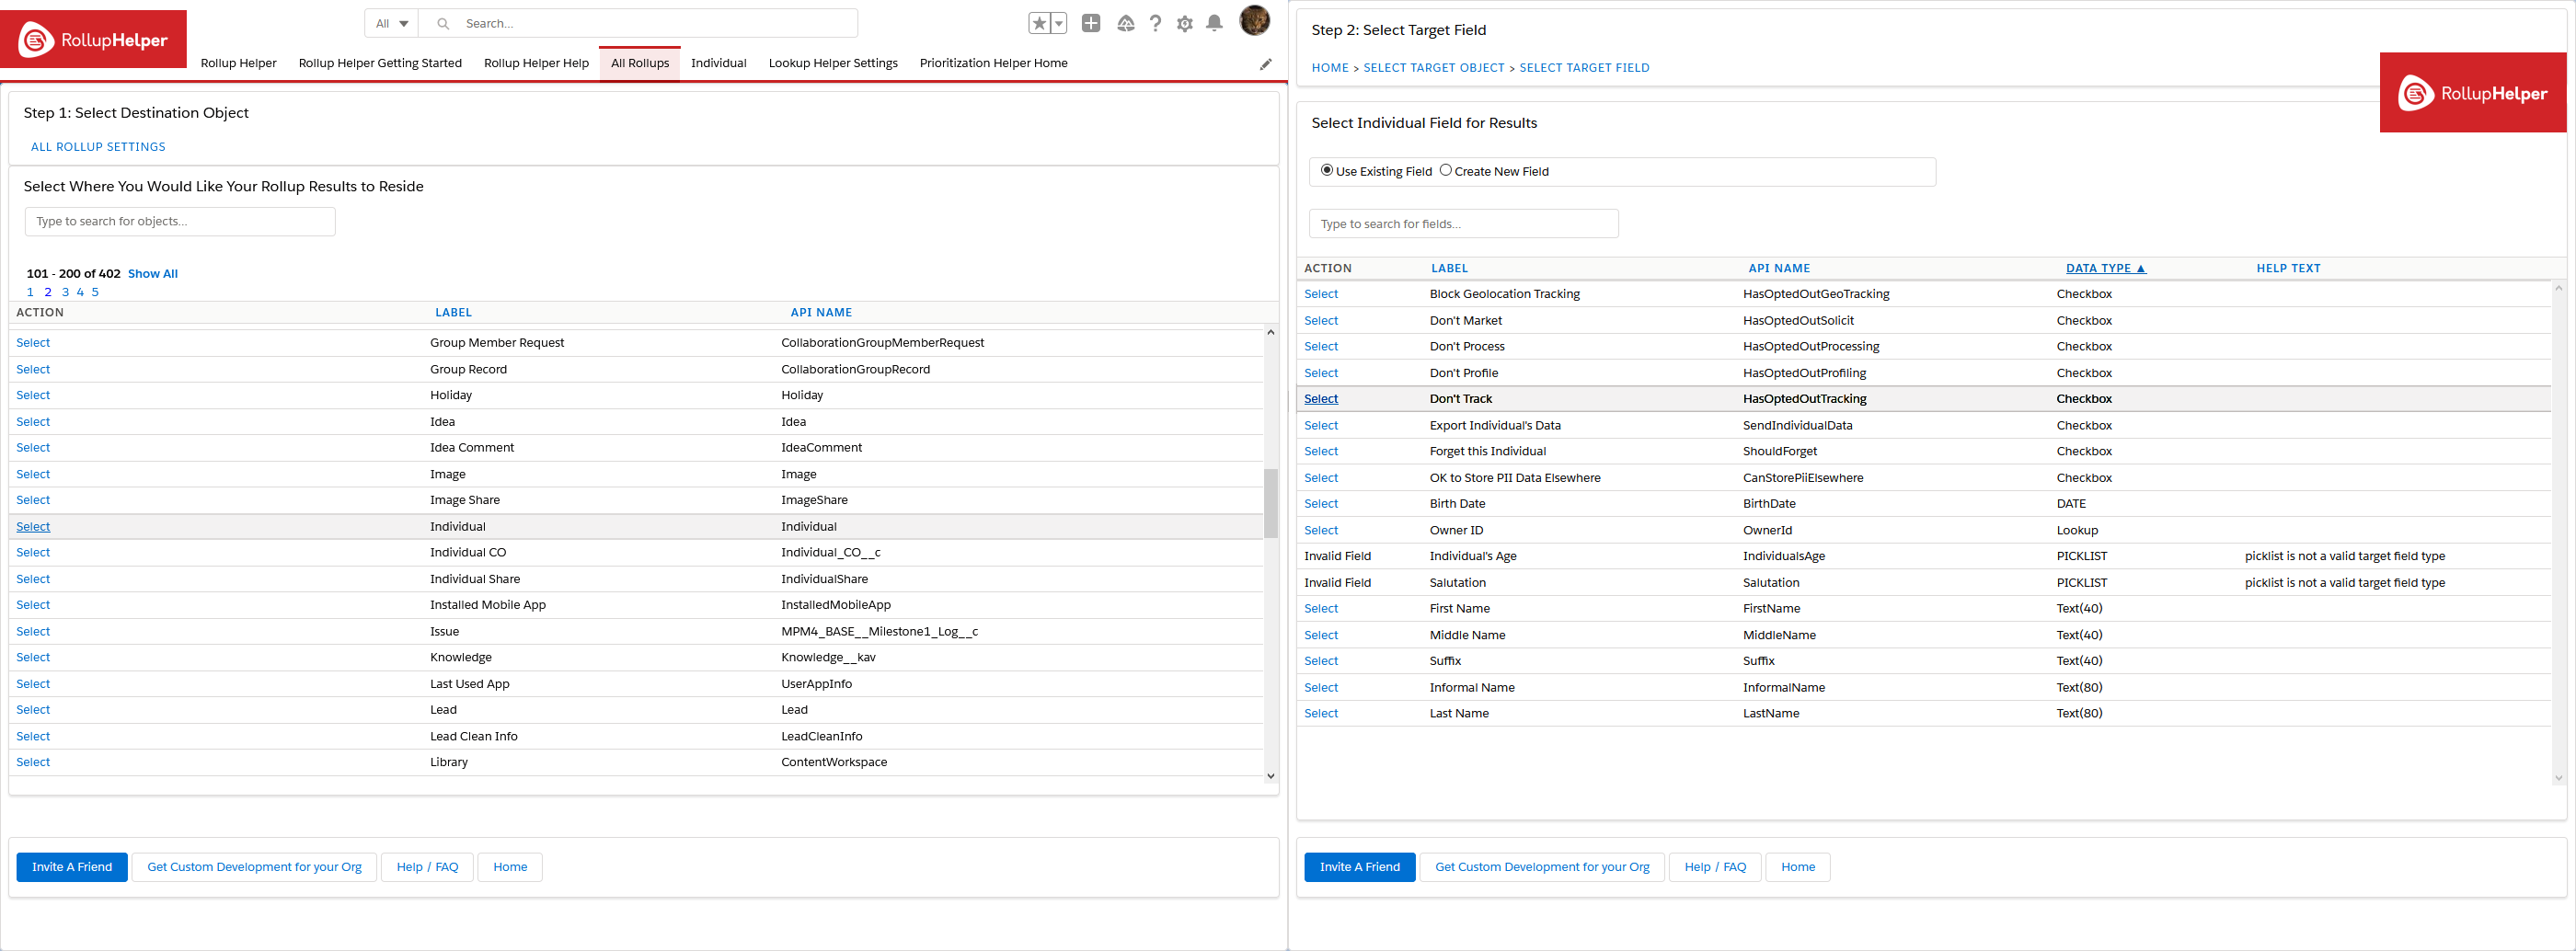This screenshot has height=951, width=2576.
Task: Click the left Help / FAQ button
Action: (427, 867)
